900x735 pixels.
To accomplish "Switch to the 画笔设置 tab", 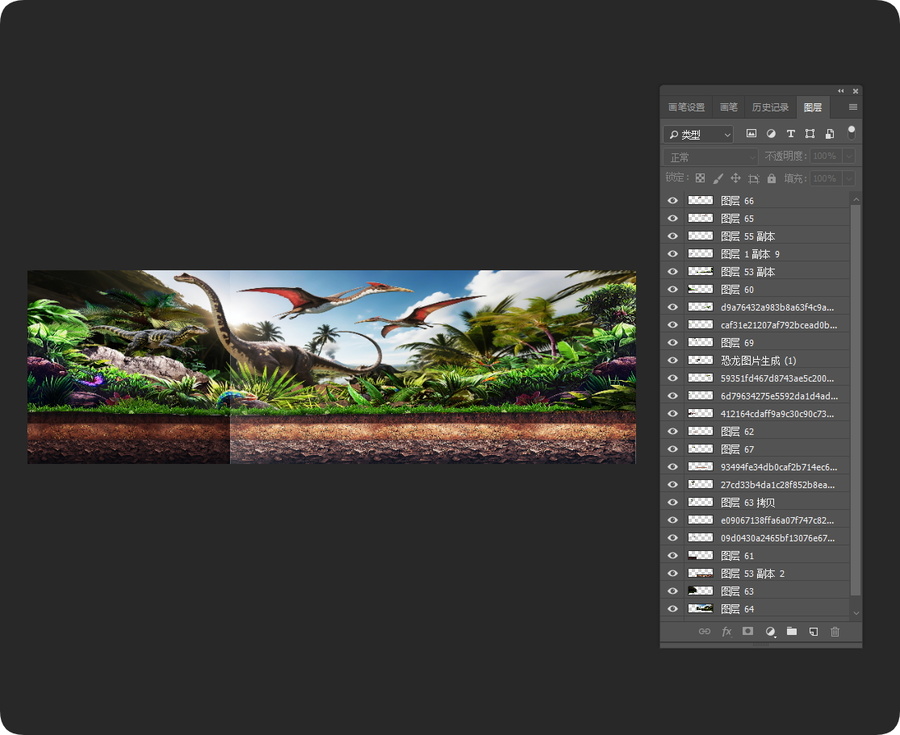I will click(686, 107).
